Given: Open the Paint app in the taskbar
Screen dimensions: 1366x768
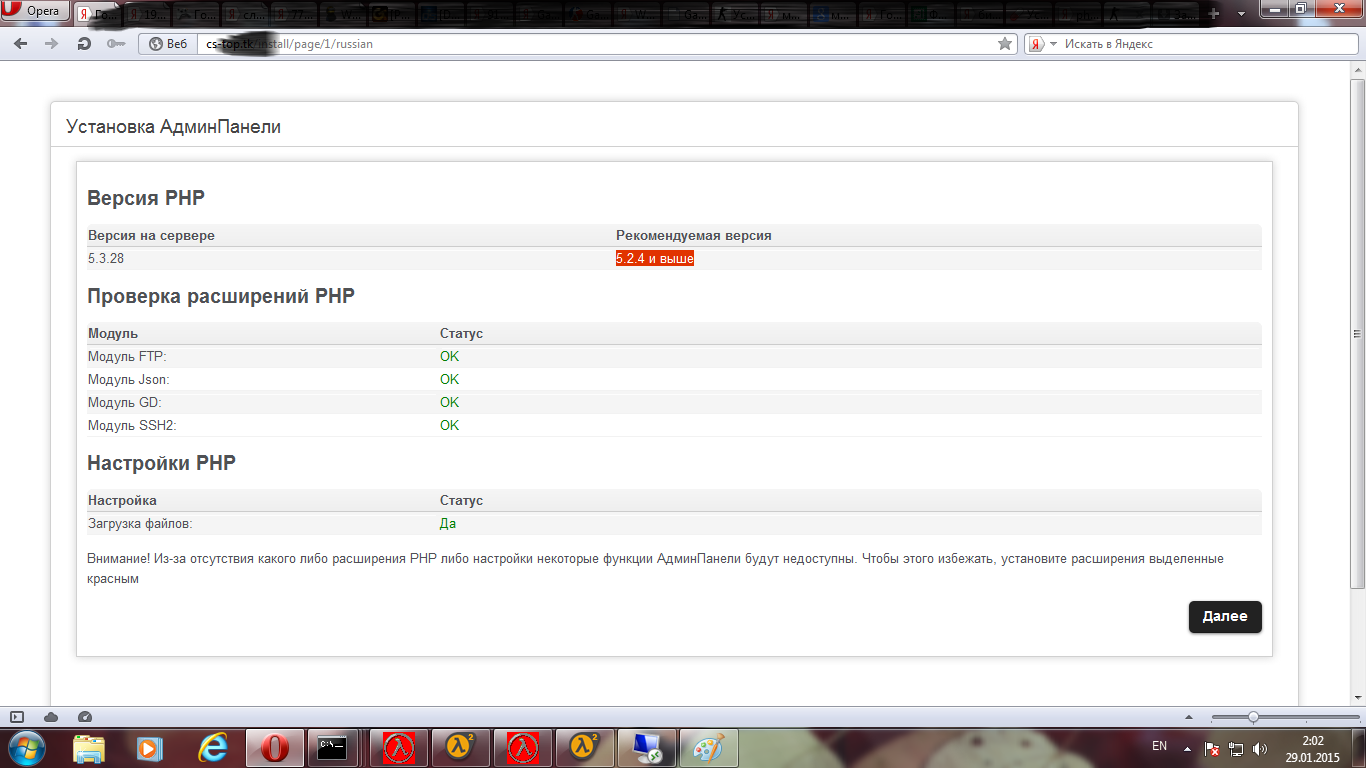Looking at the screenshot, I should coord(708,747).
